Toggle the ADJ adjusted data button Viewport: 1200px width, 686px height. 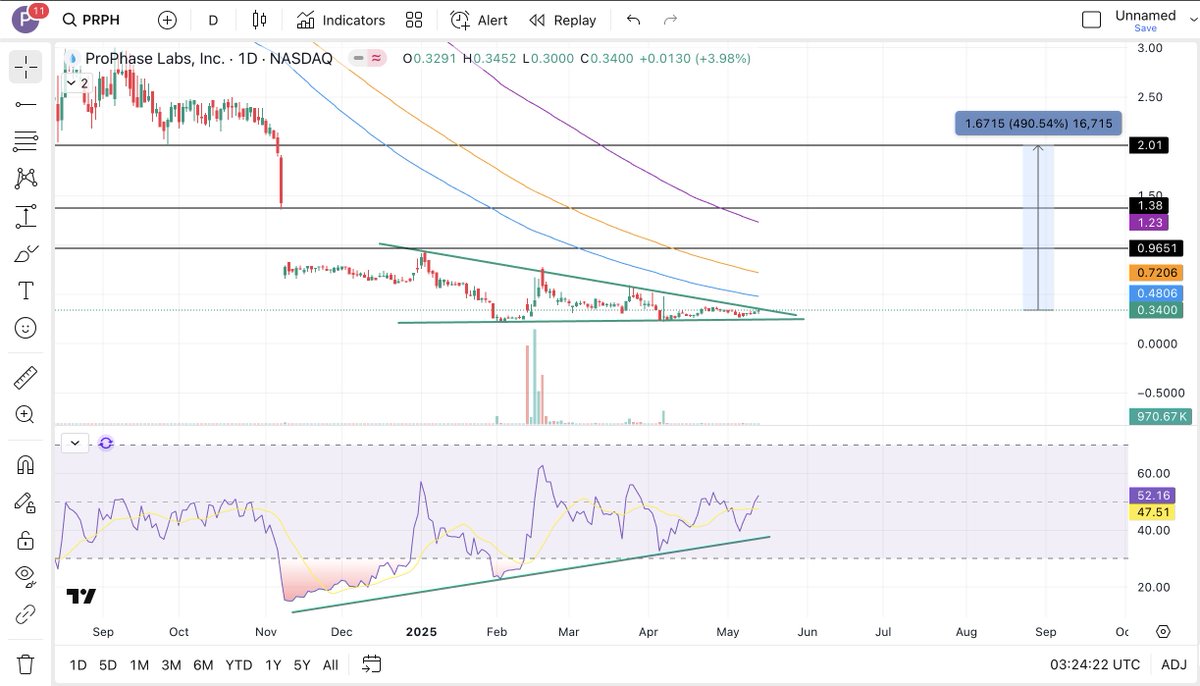click(1175, 664)
